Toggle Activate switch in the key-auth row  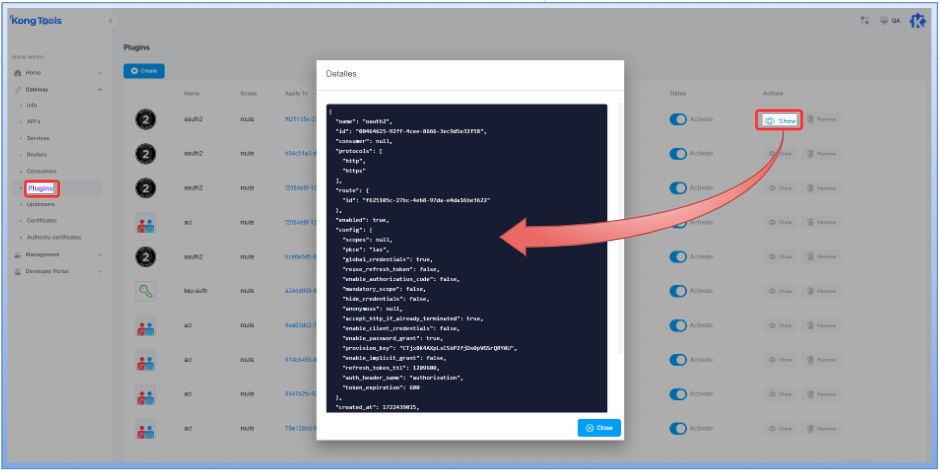pyautogui.click(x=679, y=292)
